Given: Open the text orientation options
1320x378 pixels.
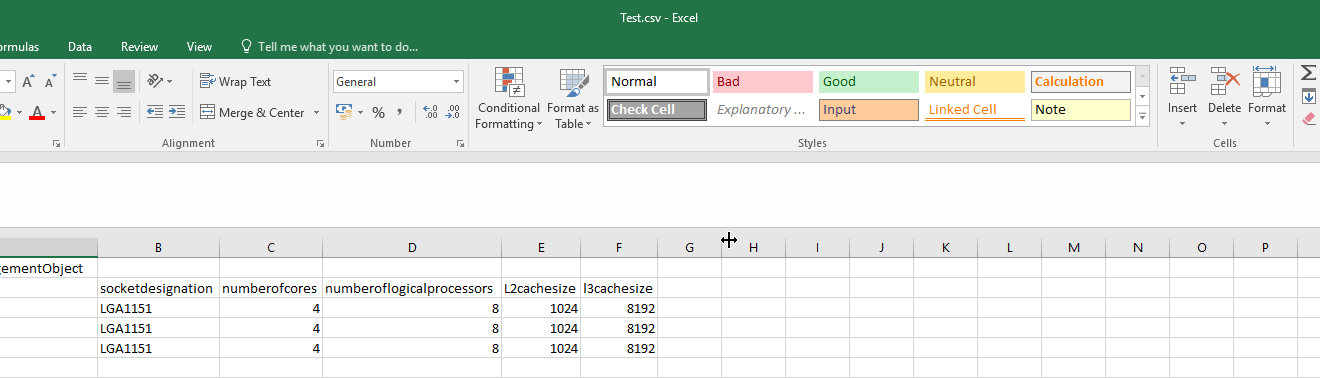Looking at the screenshot, I should pos(160,81).
